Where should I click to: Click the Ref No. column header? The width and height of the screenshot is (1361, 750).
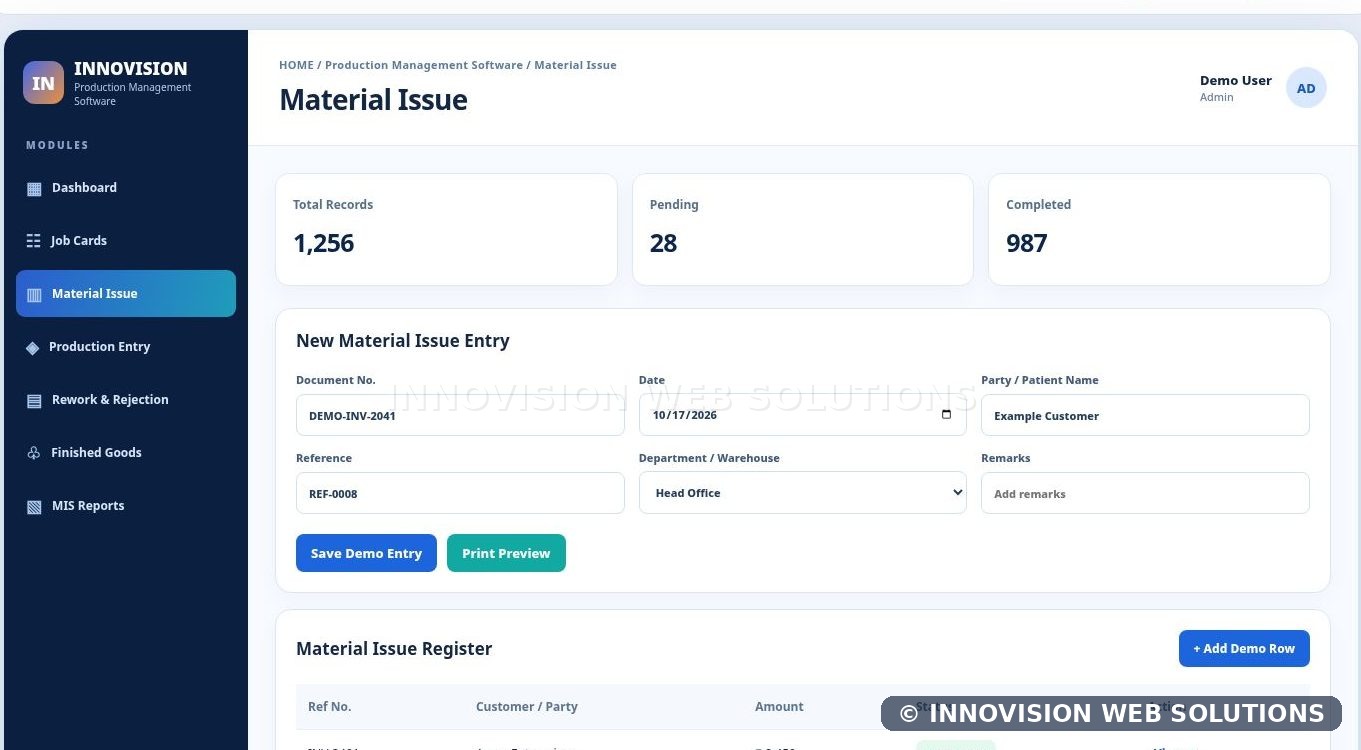330,707
